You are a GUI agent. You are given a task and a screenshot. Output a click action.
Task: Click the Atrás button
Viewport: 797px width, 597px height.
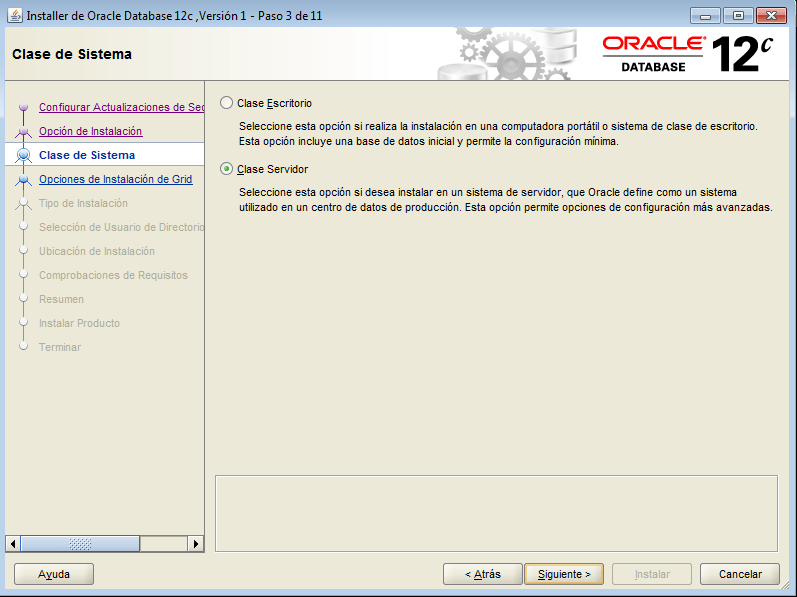(x=483, y=574)
